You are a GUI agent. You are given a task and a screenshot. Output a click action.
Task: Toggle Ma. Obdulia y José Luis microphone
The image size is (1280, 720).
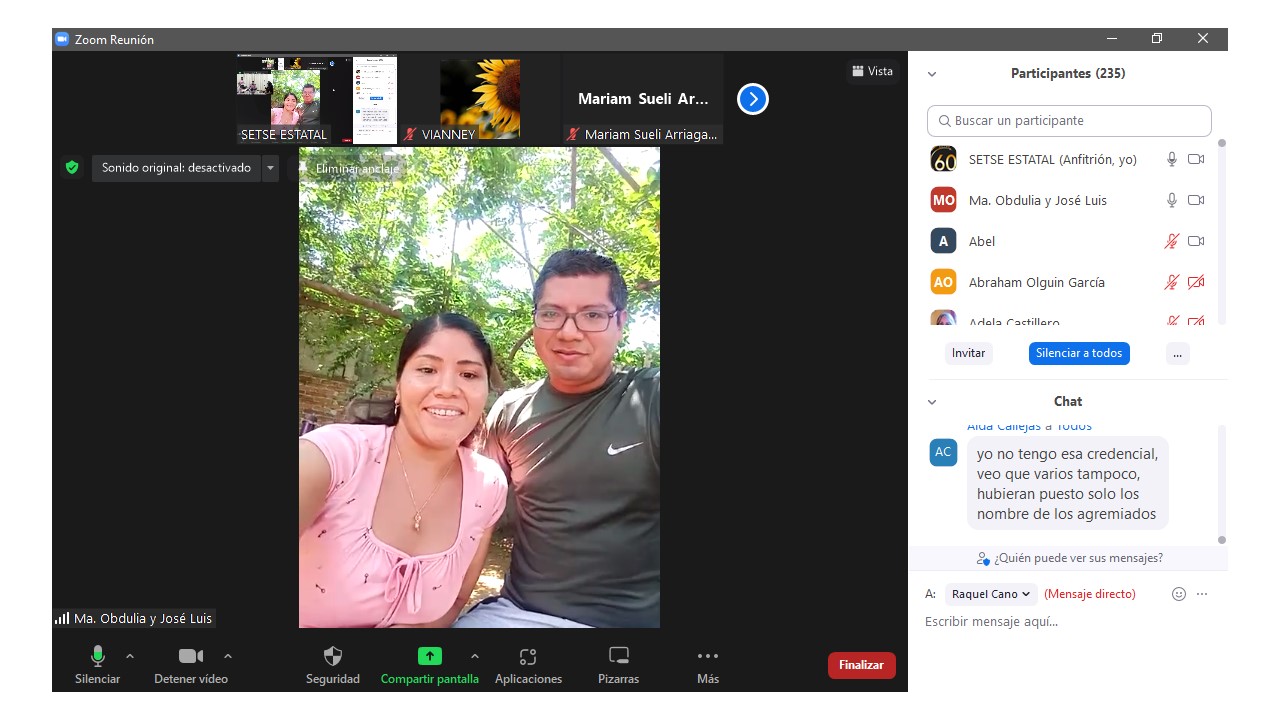pos(1172,200)
